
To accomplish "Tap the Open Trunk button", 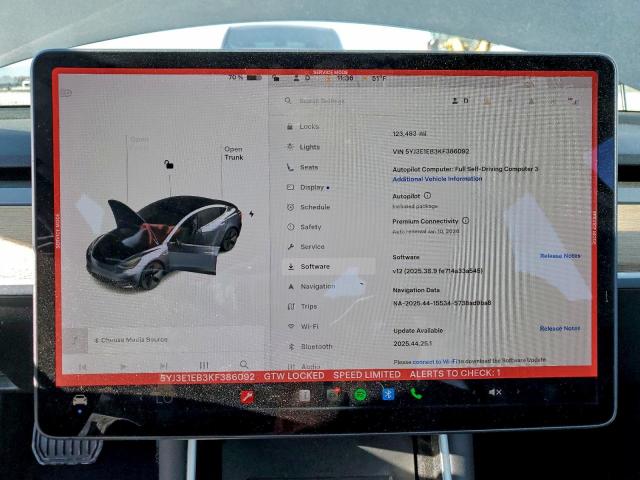I will tap(234, 153).
